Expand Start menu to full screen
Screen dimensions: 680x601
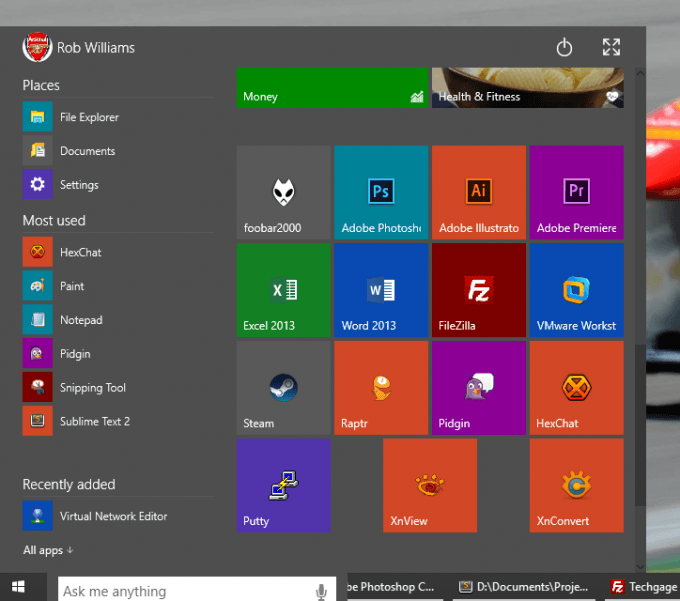coord(611,47)
